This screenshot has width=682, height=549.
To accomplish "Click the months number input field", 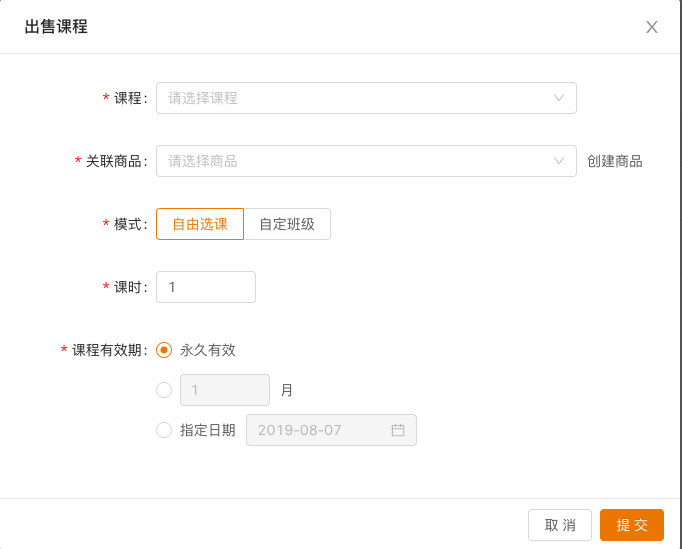I will (224, 390).
